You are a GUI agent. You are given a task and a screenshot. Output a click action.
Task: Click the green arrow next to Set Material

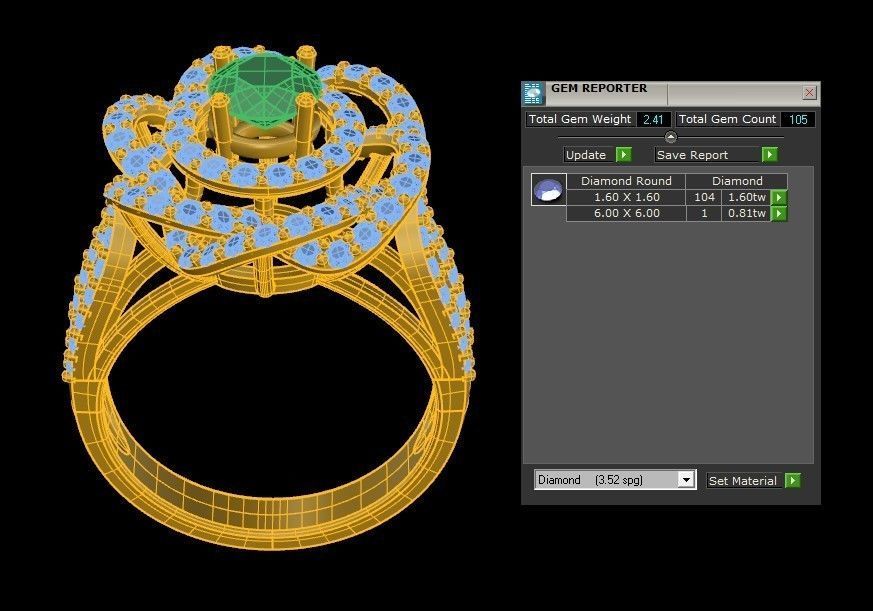pyautogui.click(x=792, y=480)
